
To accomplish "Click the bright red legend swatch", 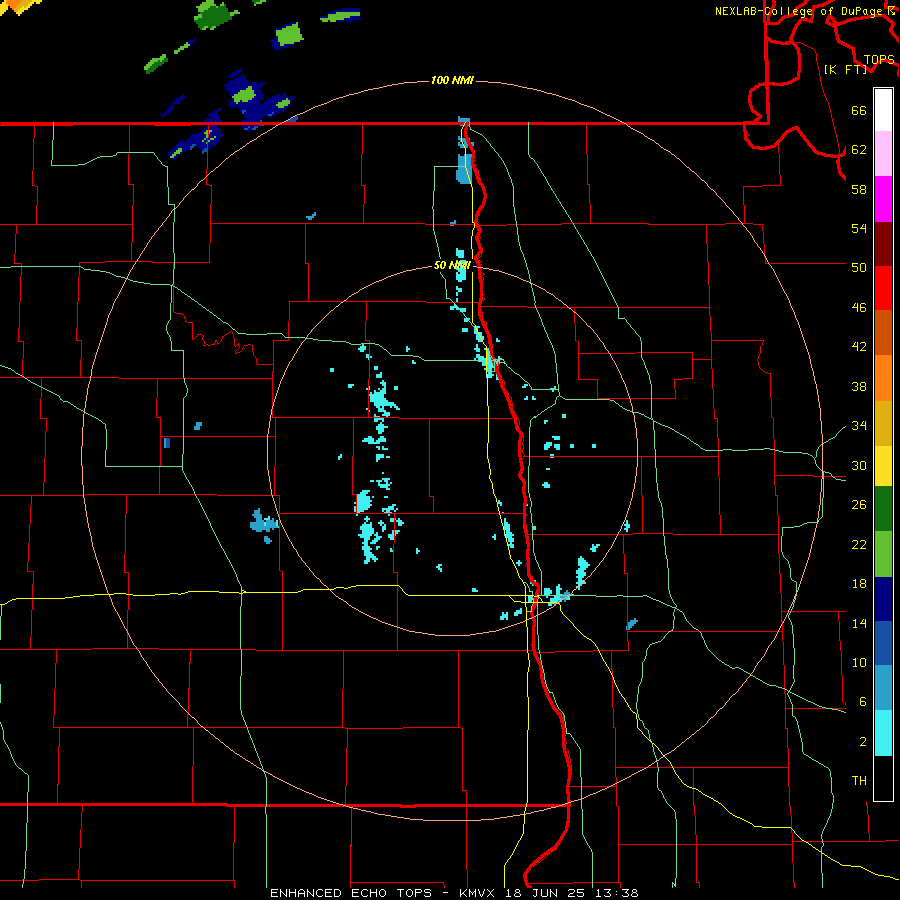I will tap(883, 288).
